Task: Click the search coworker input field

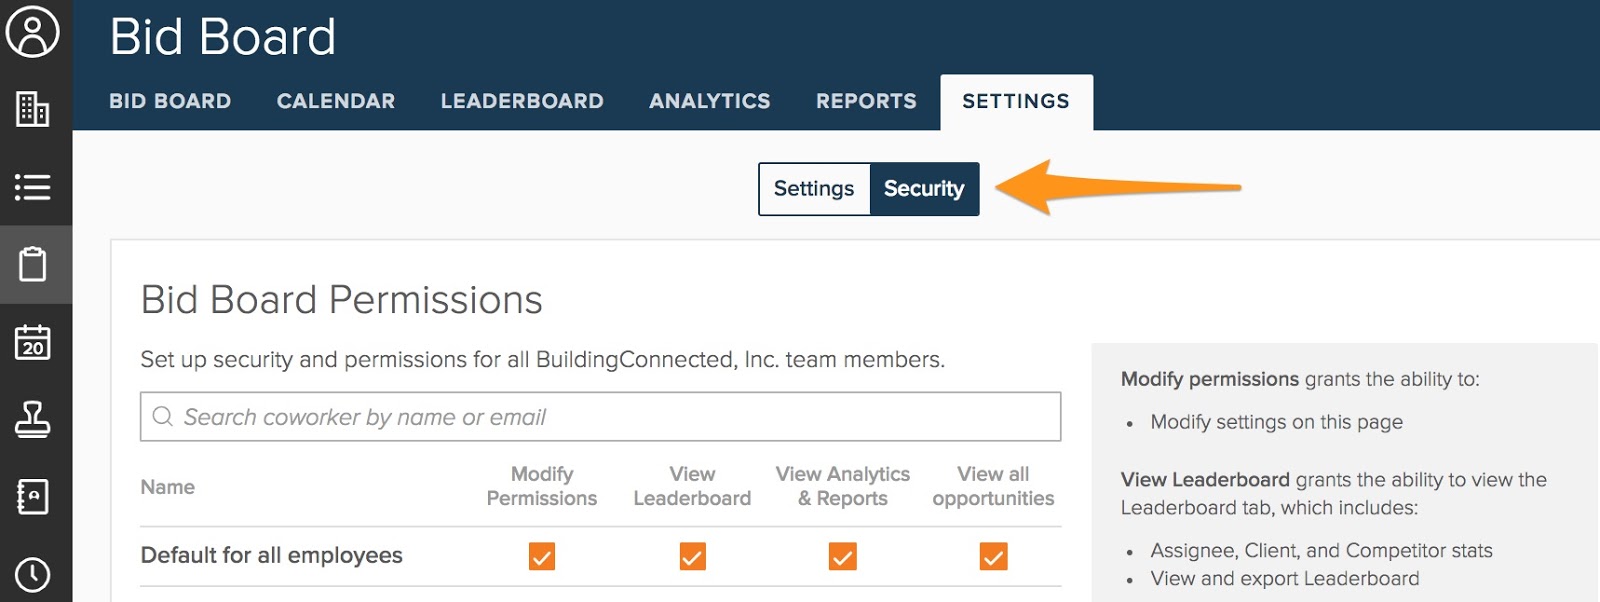Action: coord(600,417)
